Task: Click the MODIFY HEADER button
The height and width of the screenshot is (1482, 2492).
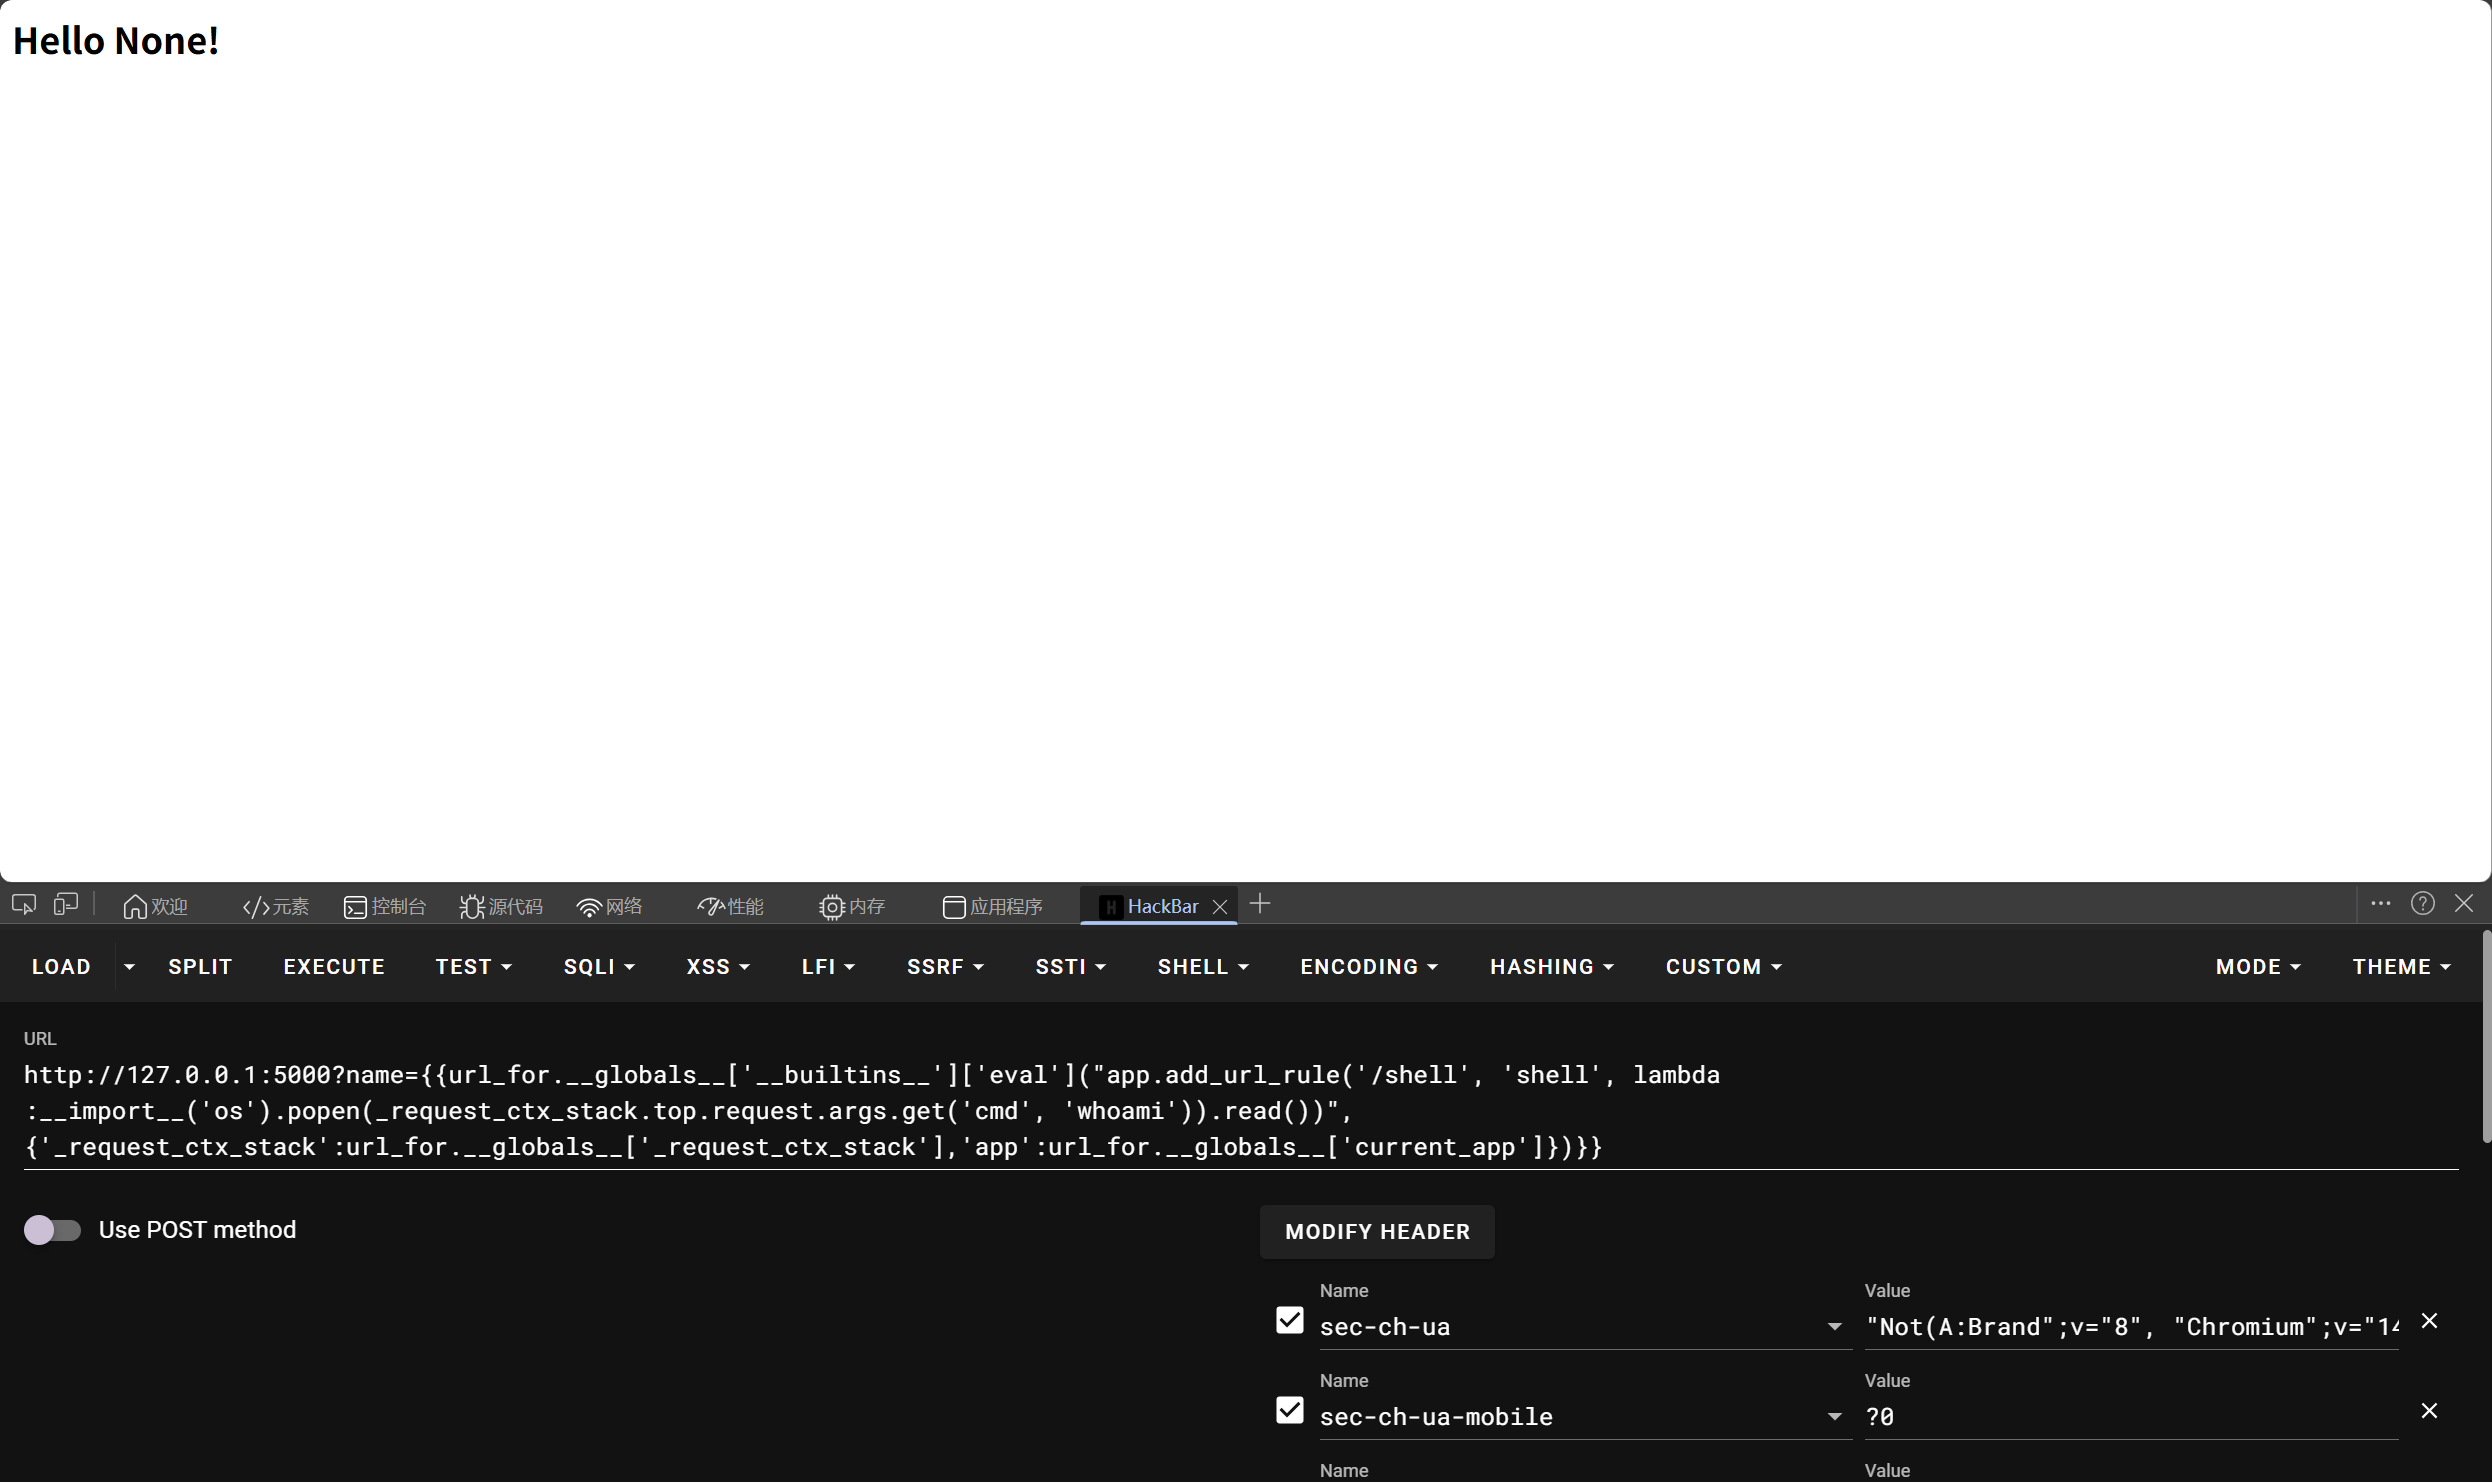Action: click(x=1377, y=1232)
